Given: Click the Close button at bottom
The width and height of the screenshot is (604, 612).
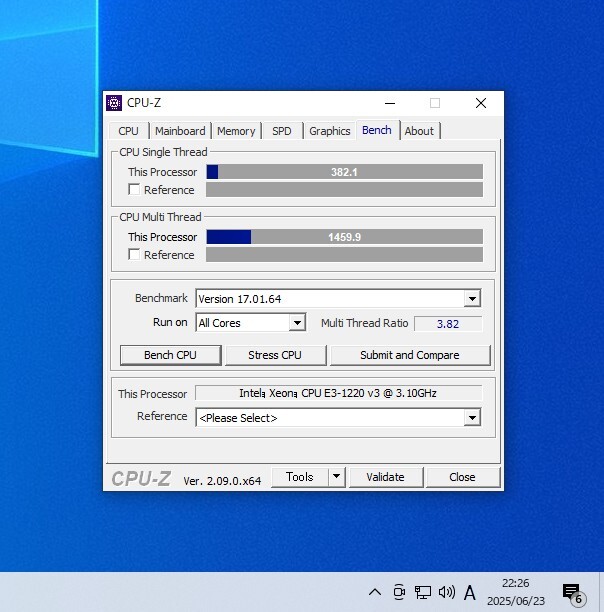Looking at the screenshot, I should [462, 477].
